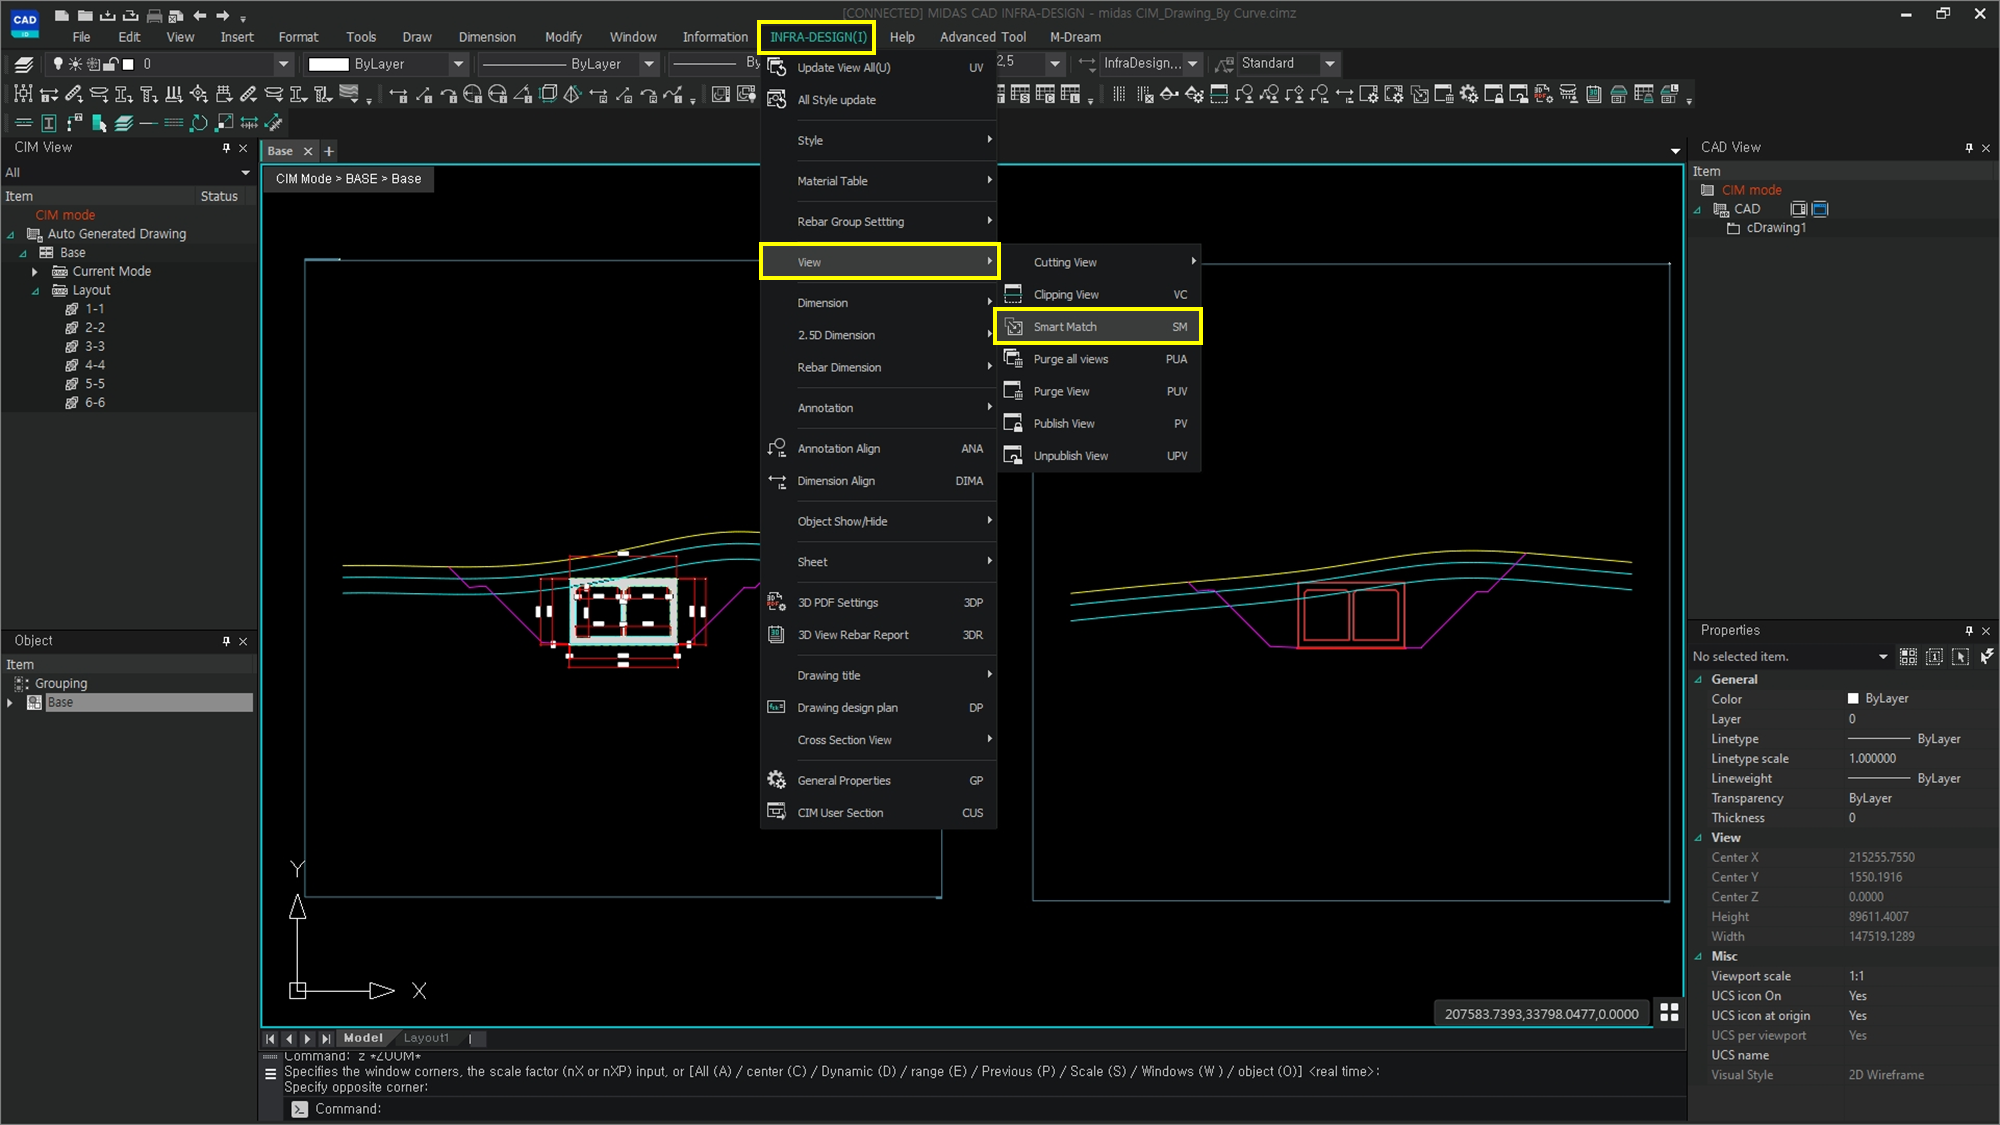
Task: Switch to the Model tab
Action: click(363, 1038)
